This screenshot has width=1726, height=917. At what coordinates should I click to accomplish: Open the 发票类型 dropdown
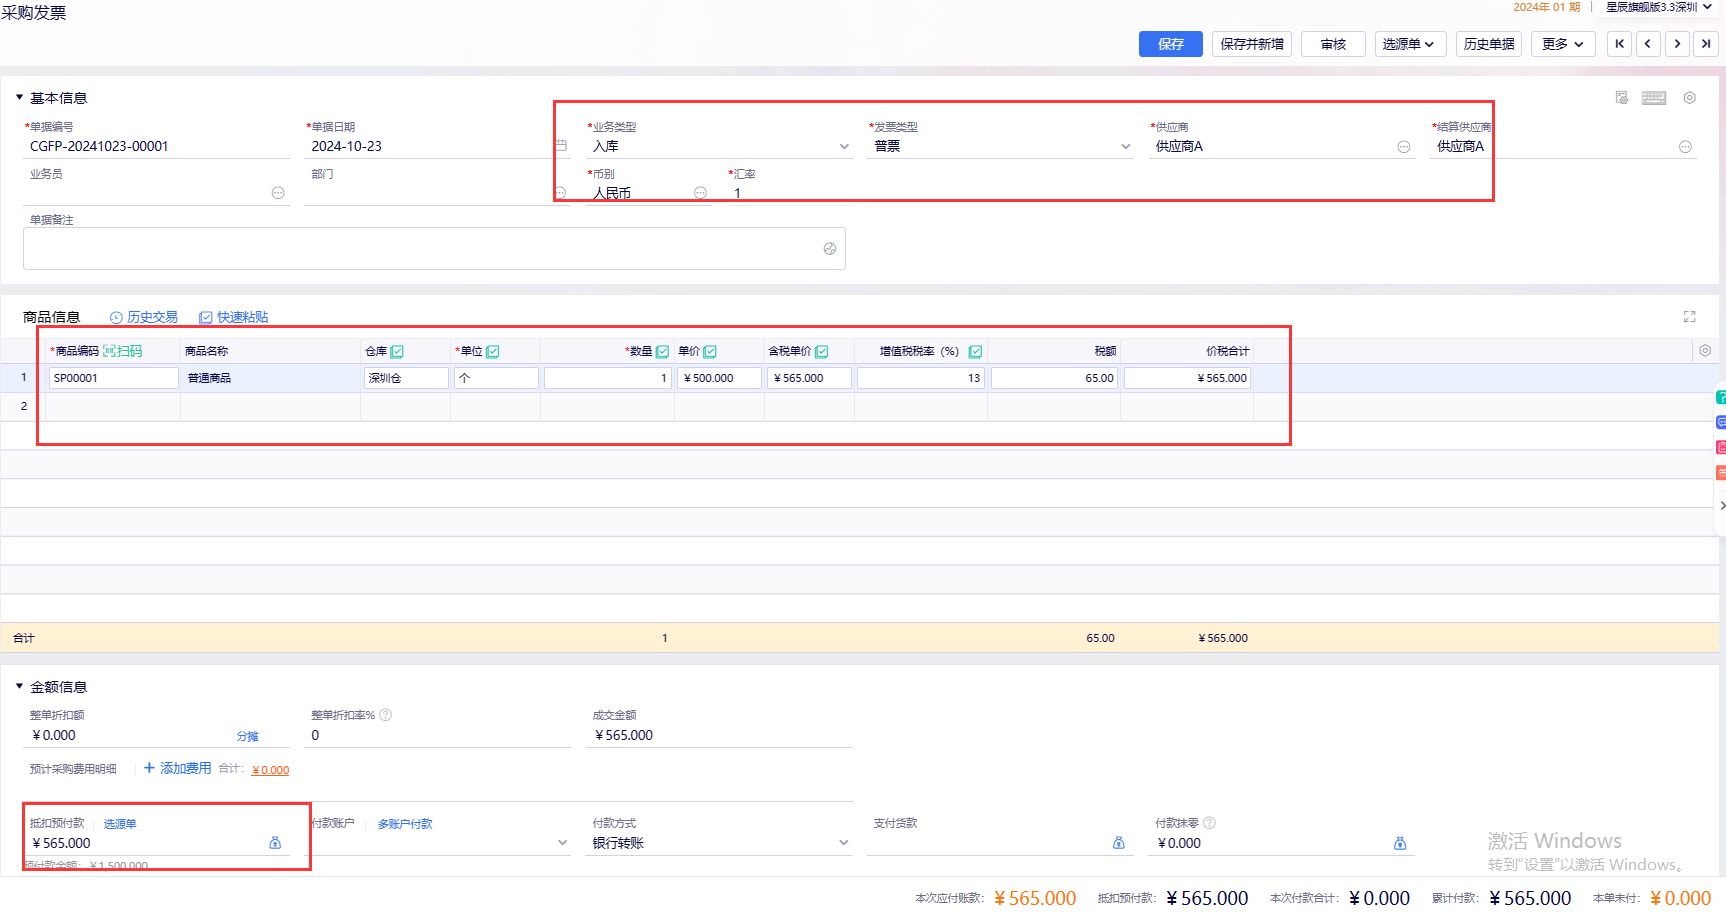[x=1125, y=146]
